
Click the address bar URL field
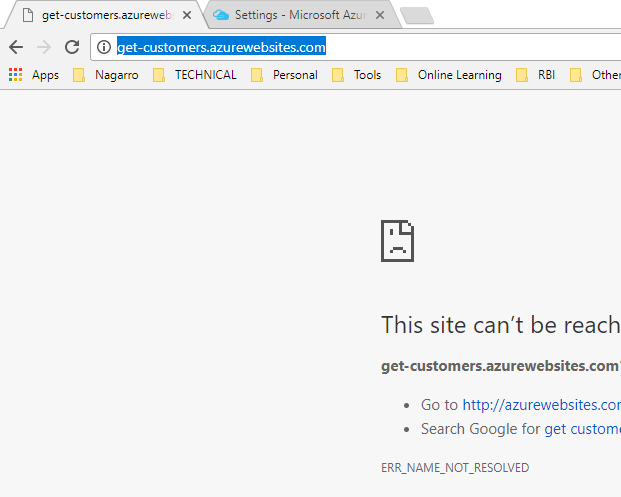tap(356, 47)
